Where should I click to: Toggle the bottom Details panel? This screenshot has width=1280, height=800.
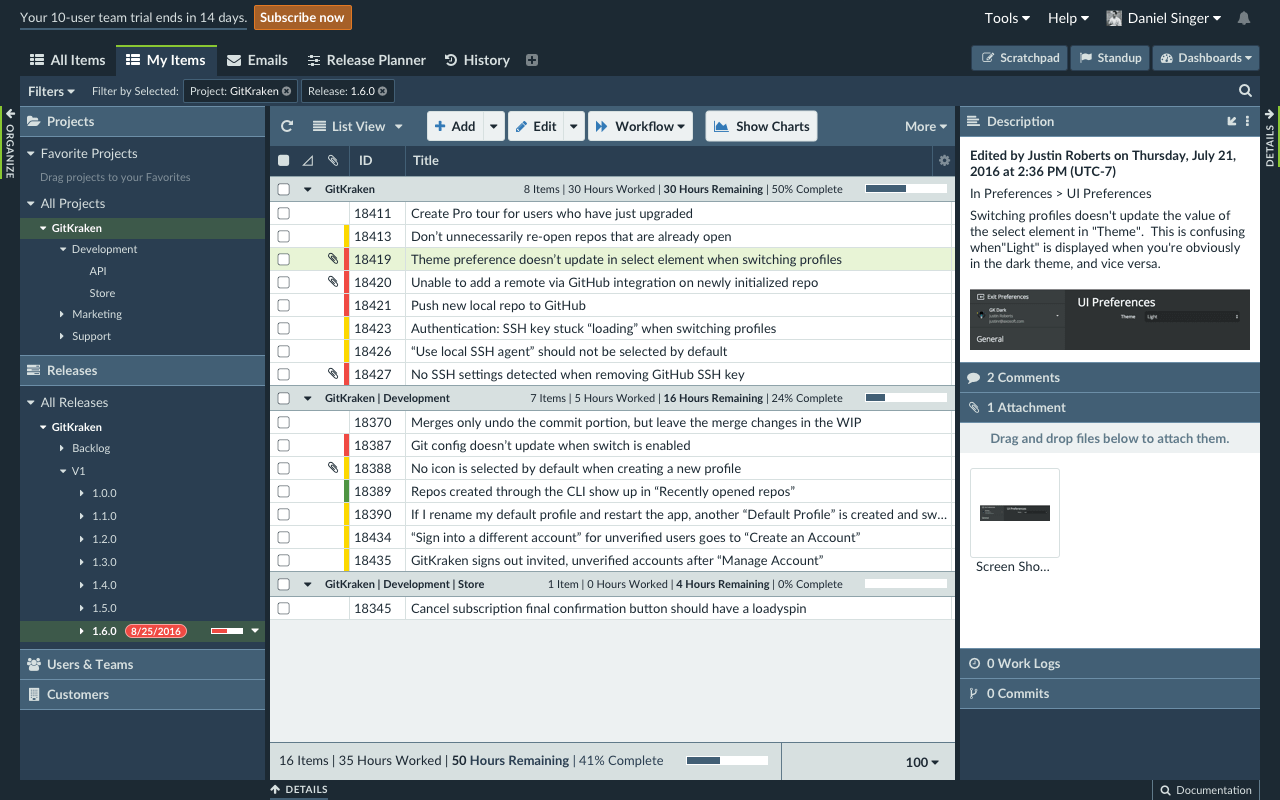coord(299,789)
